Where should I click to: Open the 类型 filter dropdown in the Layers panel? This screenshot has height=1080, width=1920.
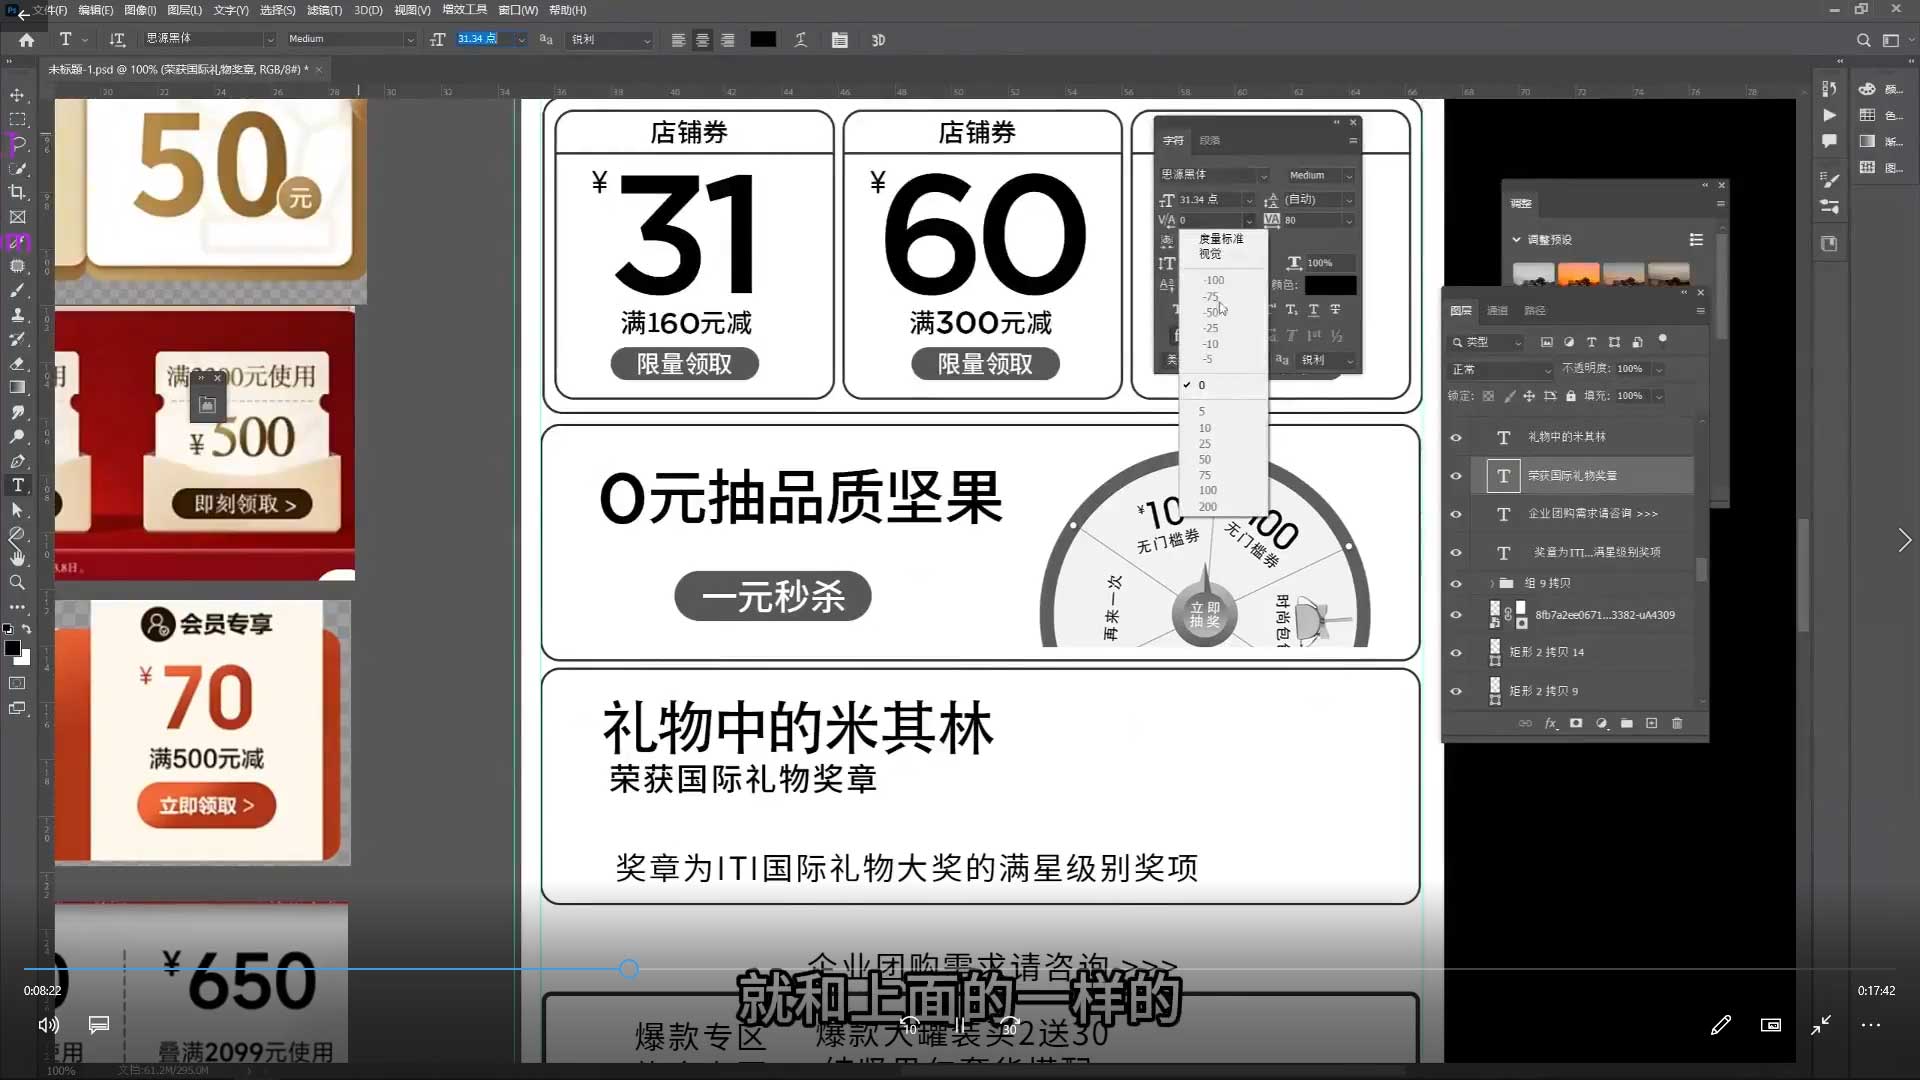pos(1486,342)
